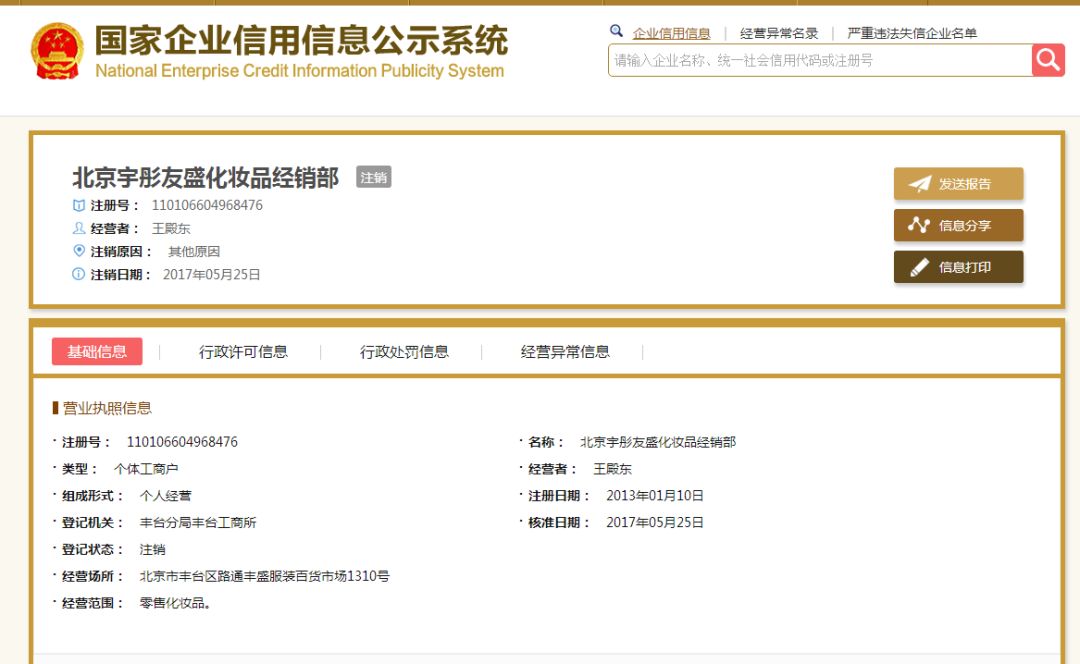Screen dimensions: 1080x664
Task: Click the magnifying glass search icon
Action: (1048, 60)
